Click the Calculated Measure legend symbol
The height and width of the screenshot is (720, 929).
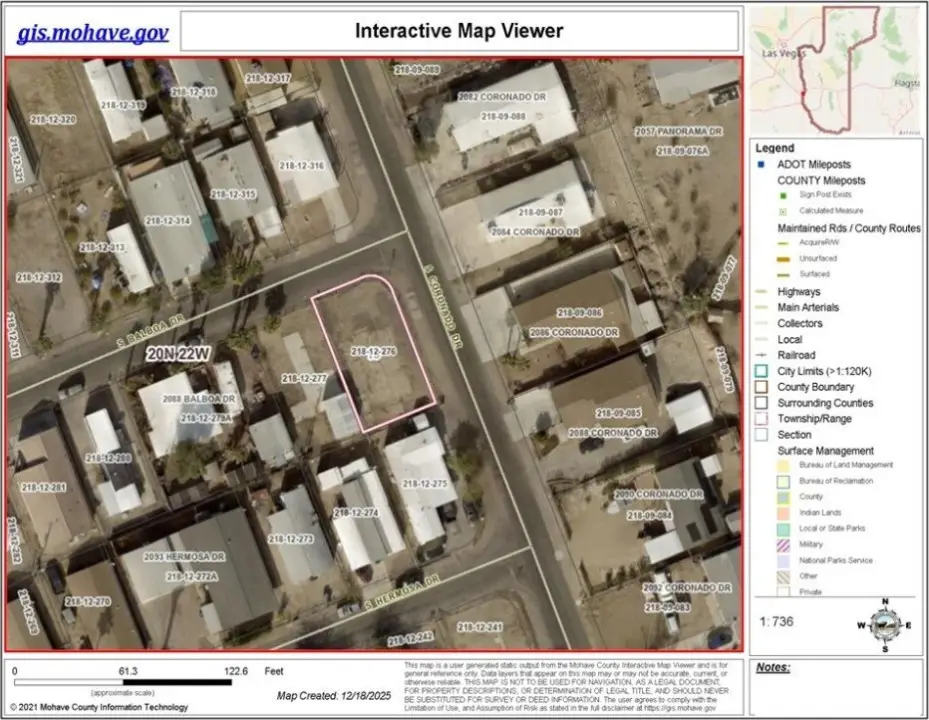click(783, 211)
